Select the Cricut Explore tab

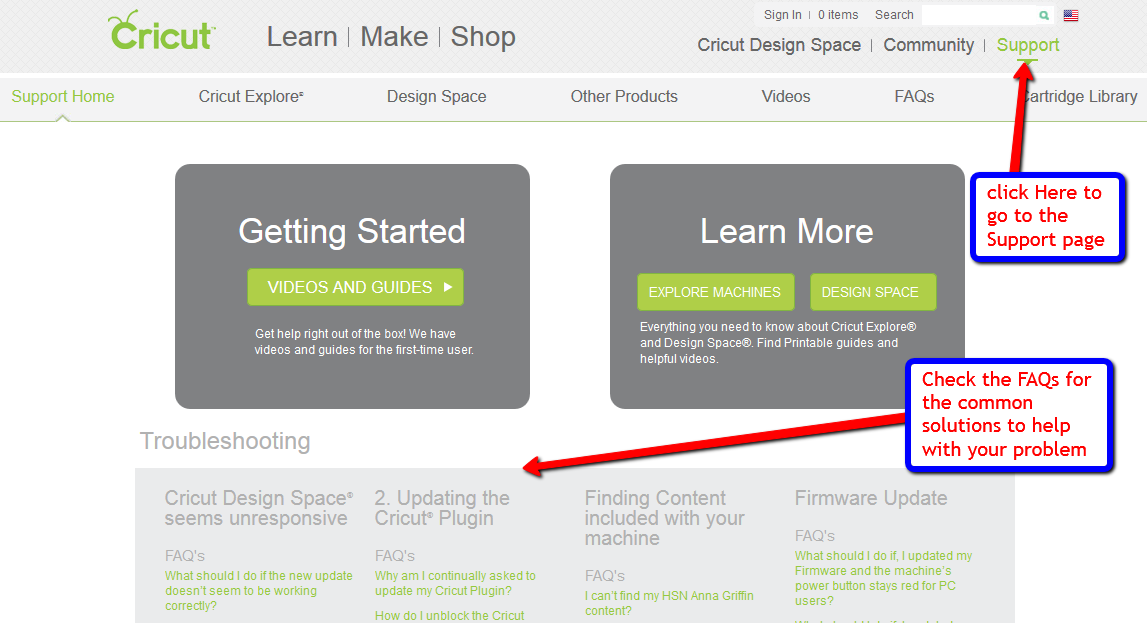(x=251, y=97)
